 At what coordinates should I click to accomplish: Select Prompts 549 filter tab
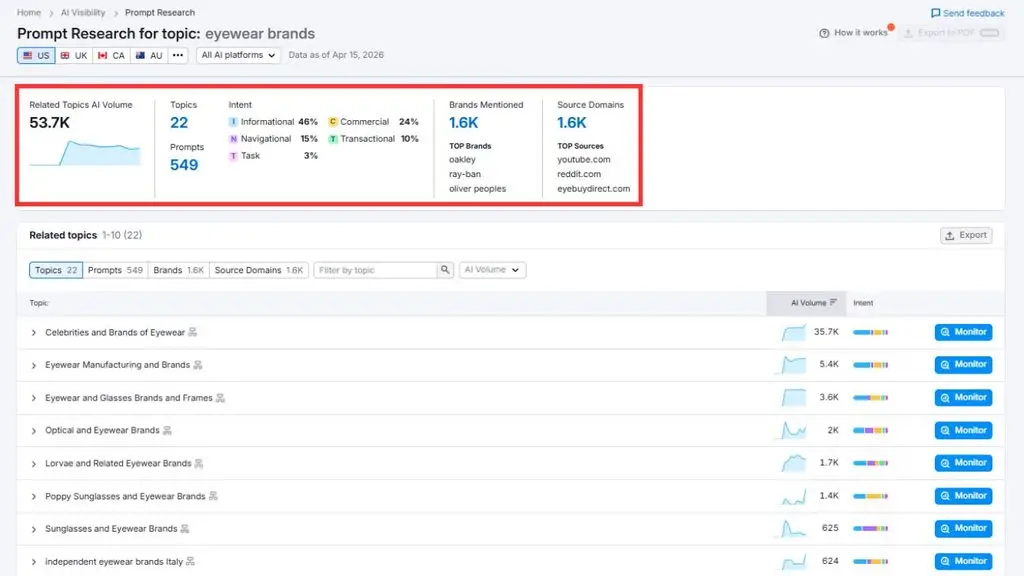click(x=115, y=270)
